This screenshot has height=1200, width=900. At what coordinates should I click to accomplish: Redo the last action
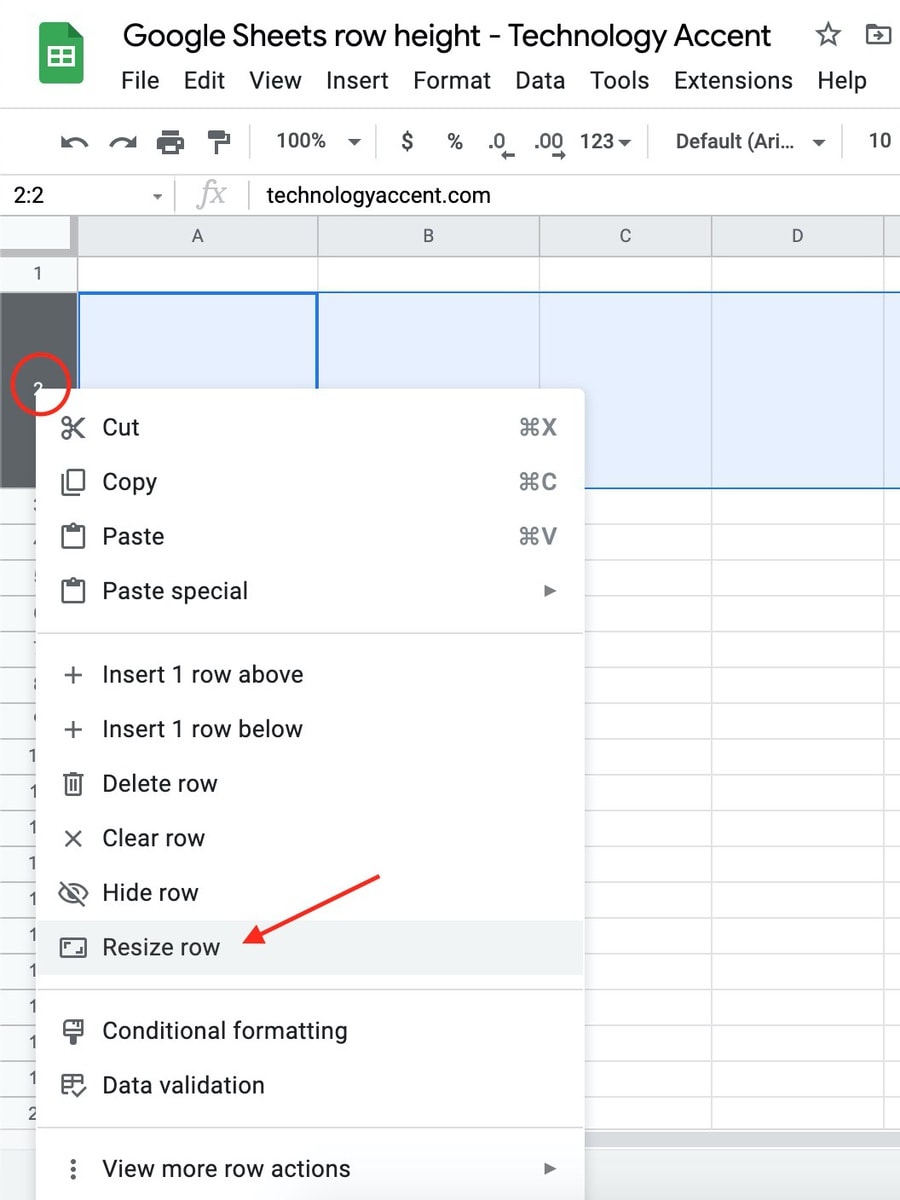[x=122, y=142]
